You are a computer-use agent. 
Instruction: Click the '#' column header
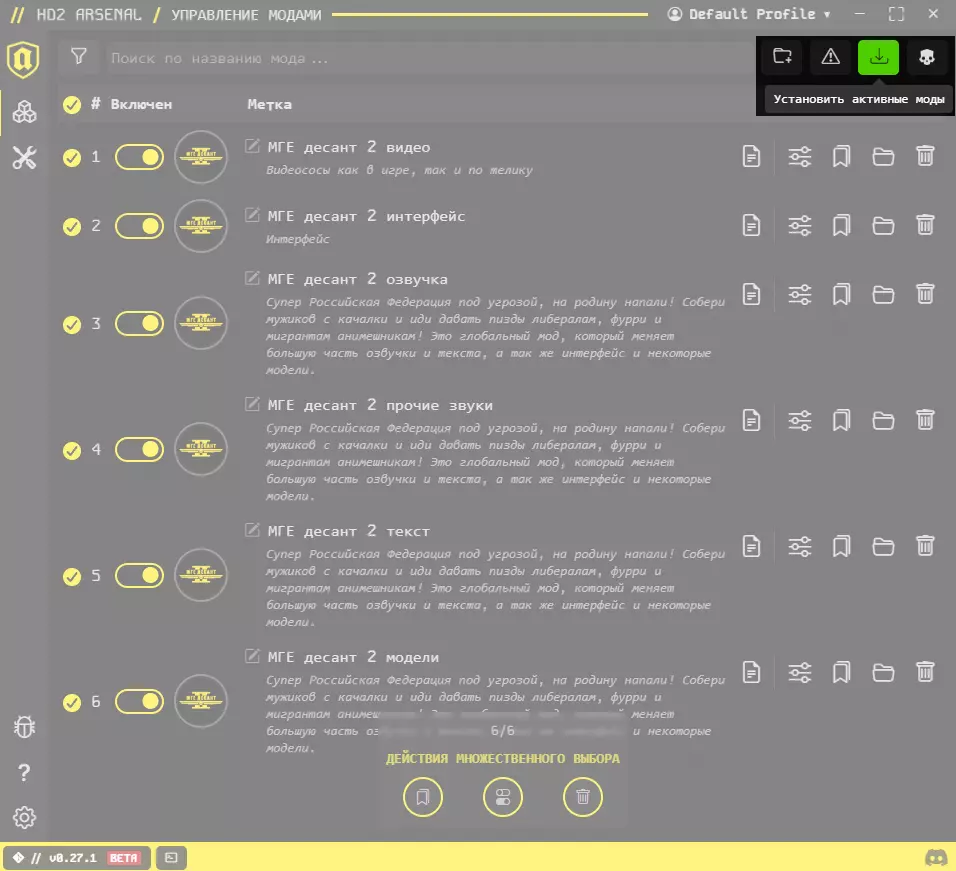pyautogui.click(x=95, y=104)
